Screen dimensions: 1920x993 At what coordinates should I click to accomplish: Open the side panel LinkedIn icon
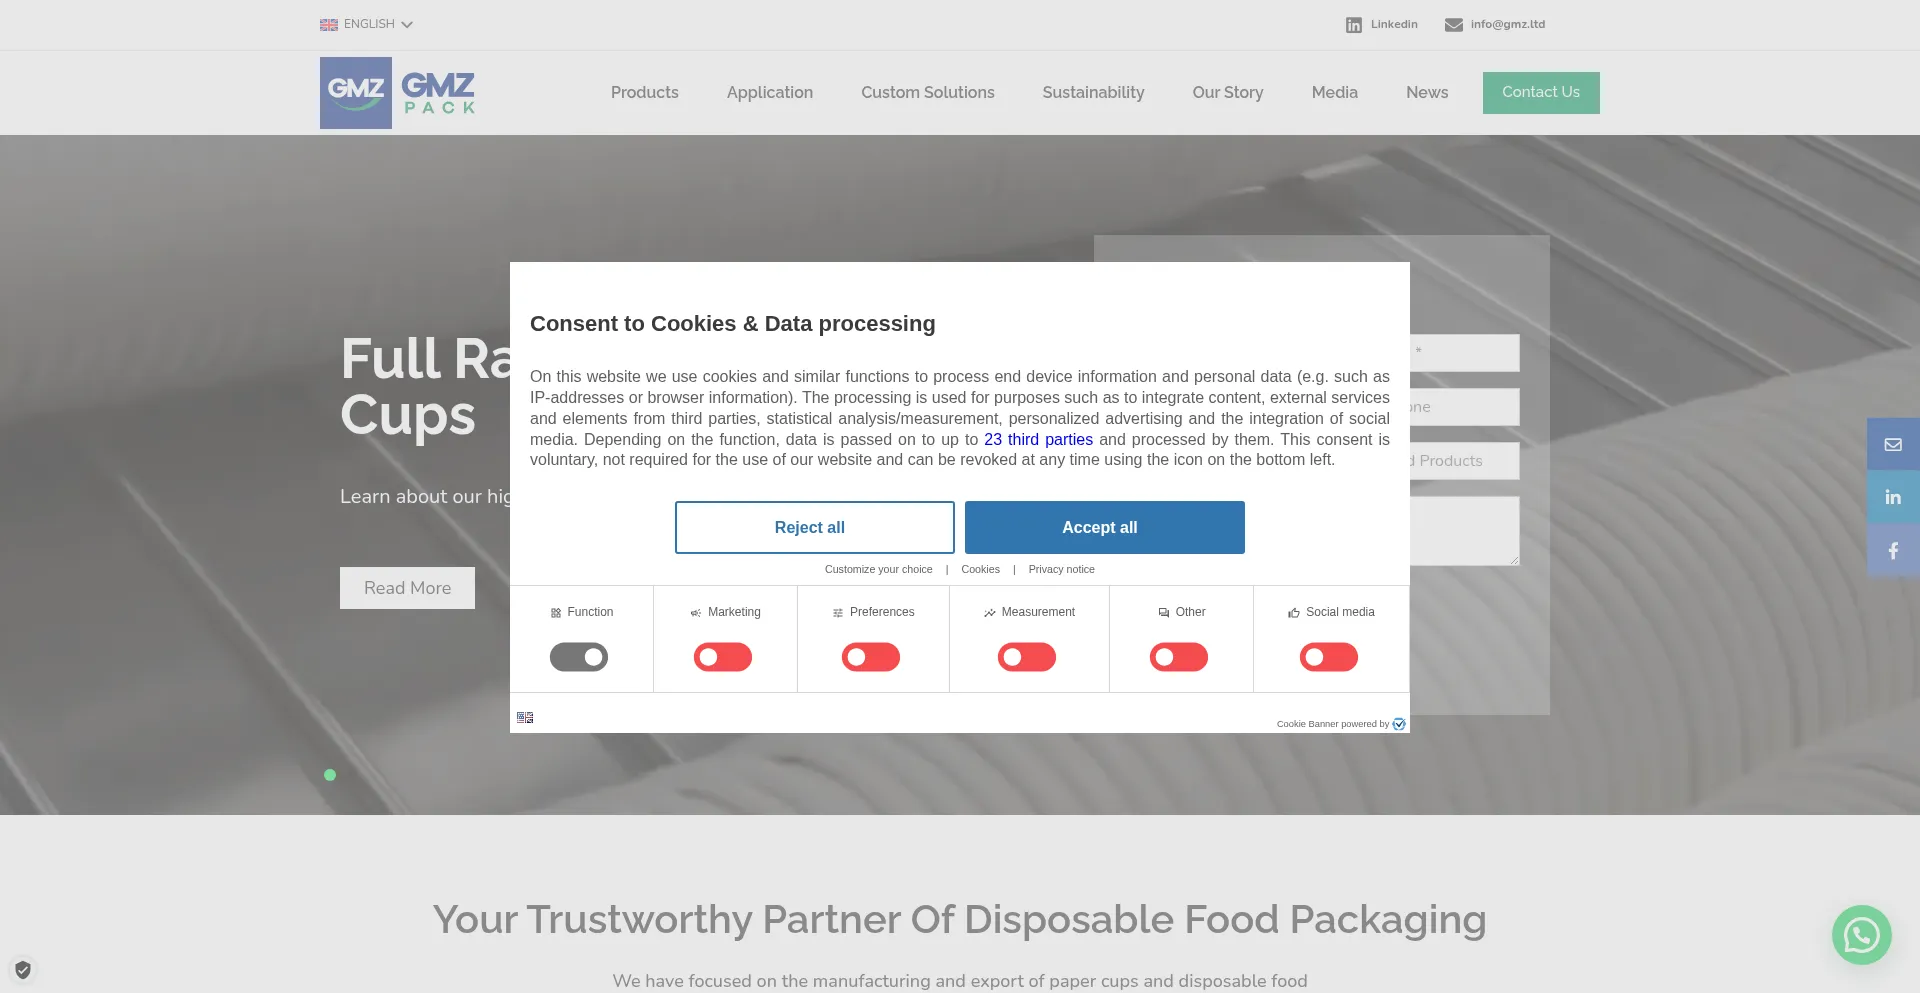pos(1893,497)
